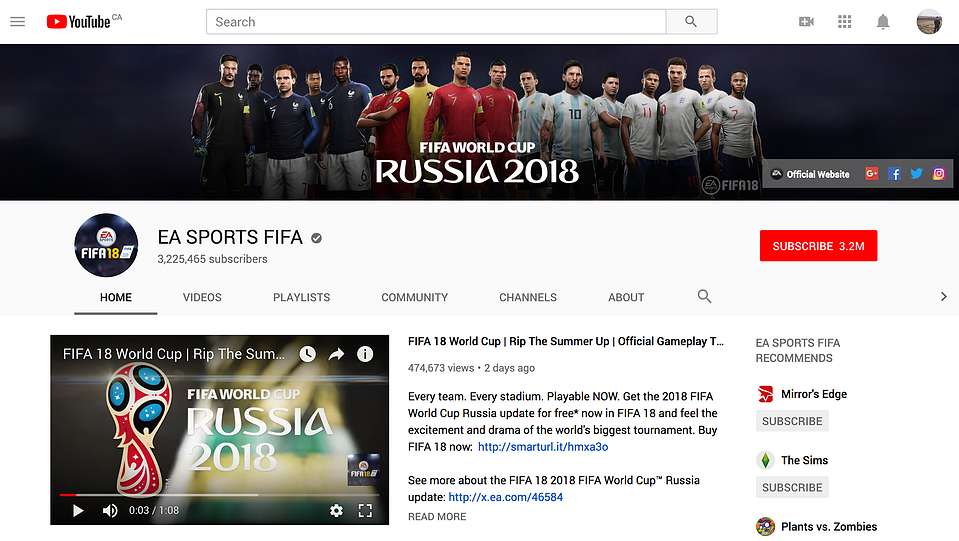Show more channel tabs with right chevron
This screenshot has width=959, height=541.
[x=943, y=296]
